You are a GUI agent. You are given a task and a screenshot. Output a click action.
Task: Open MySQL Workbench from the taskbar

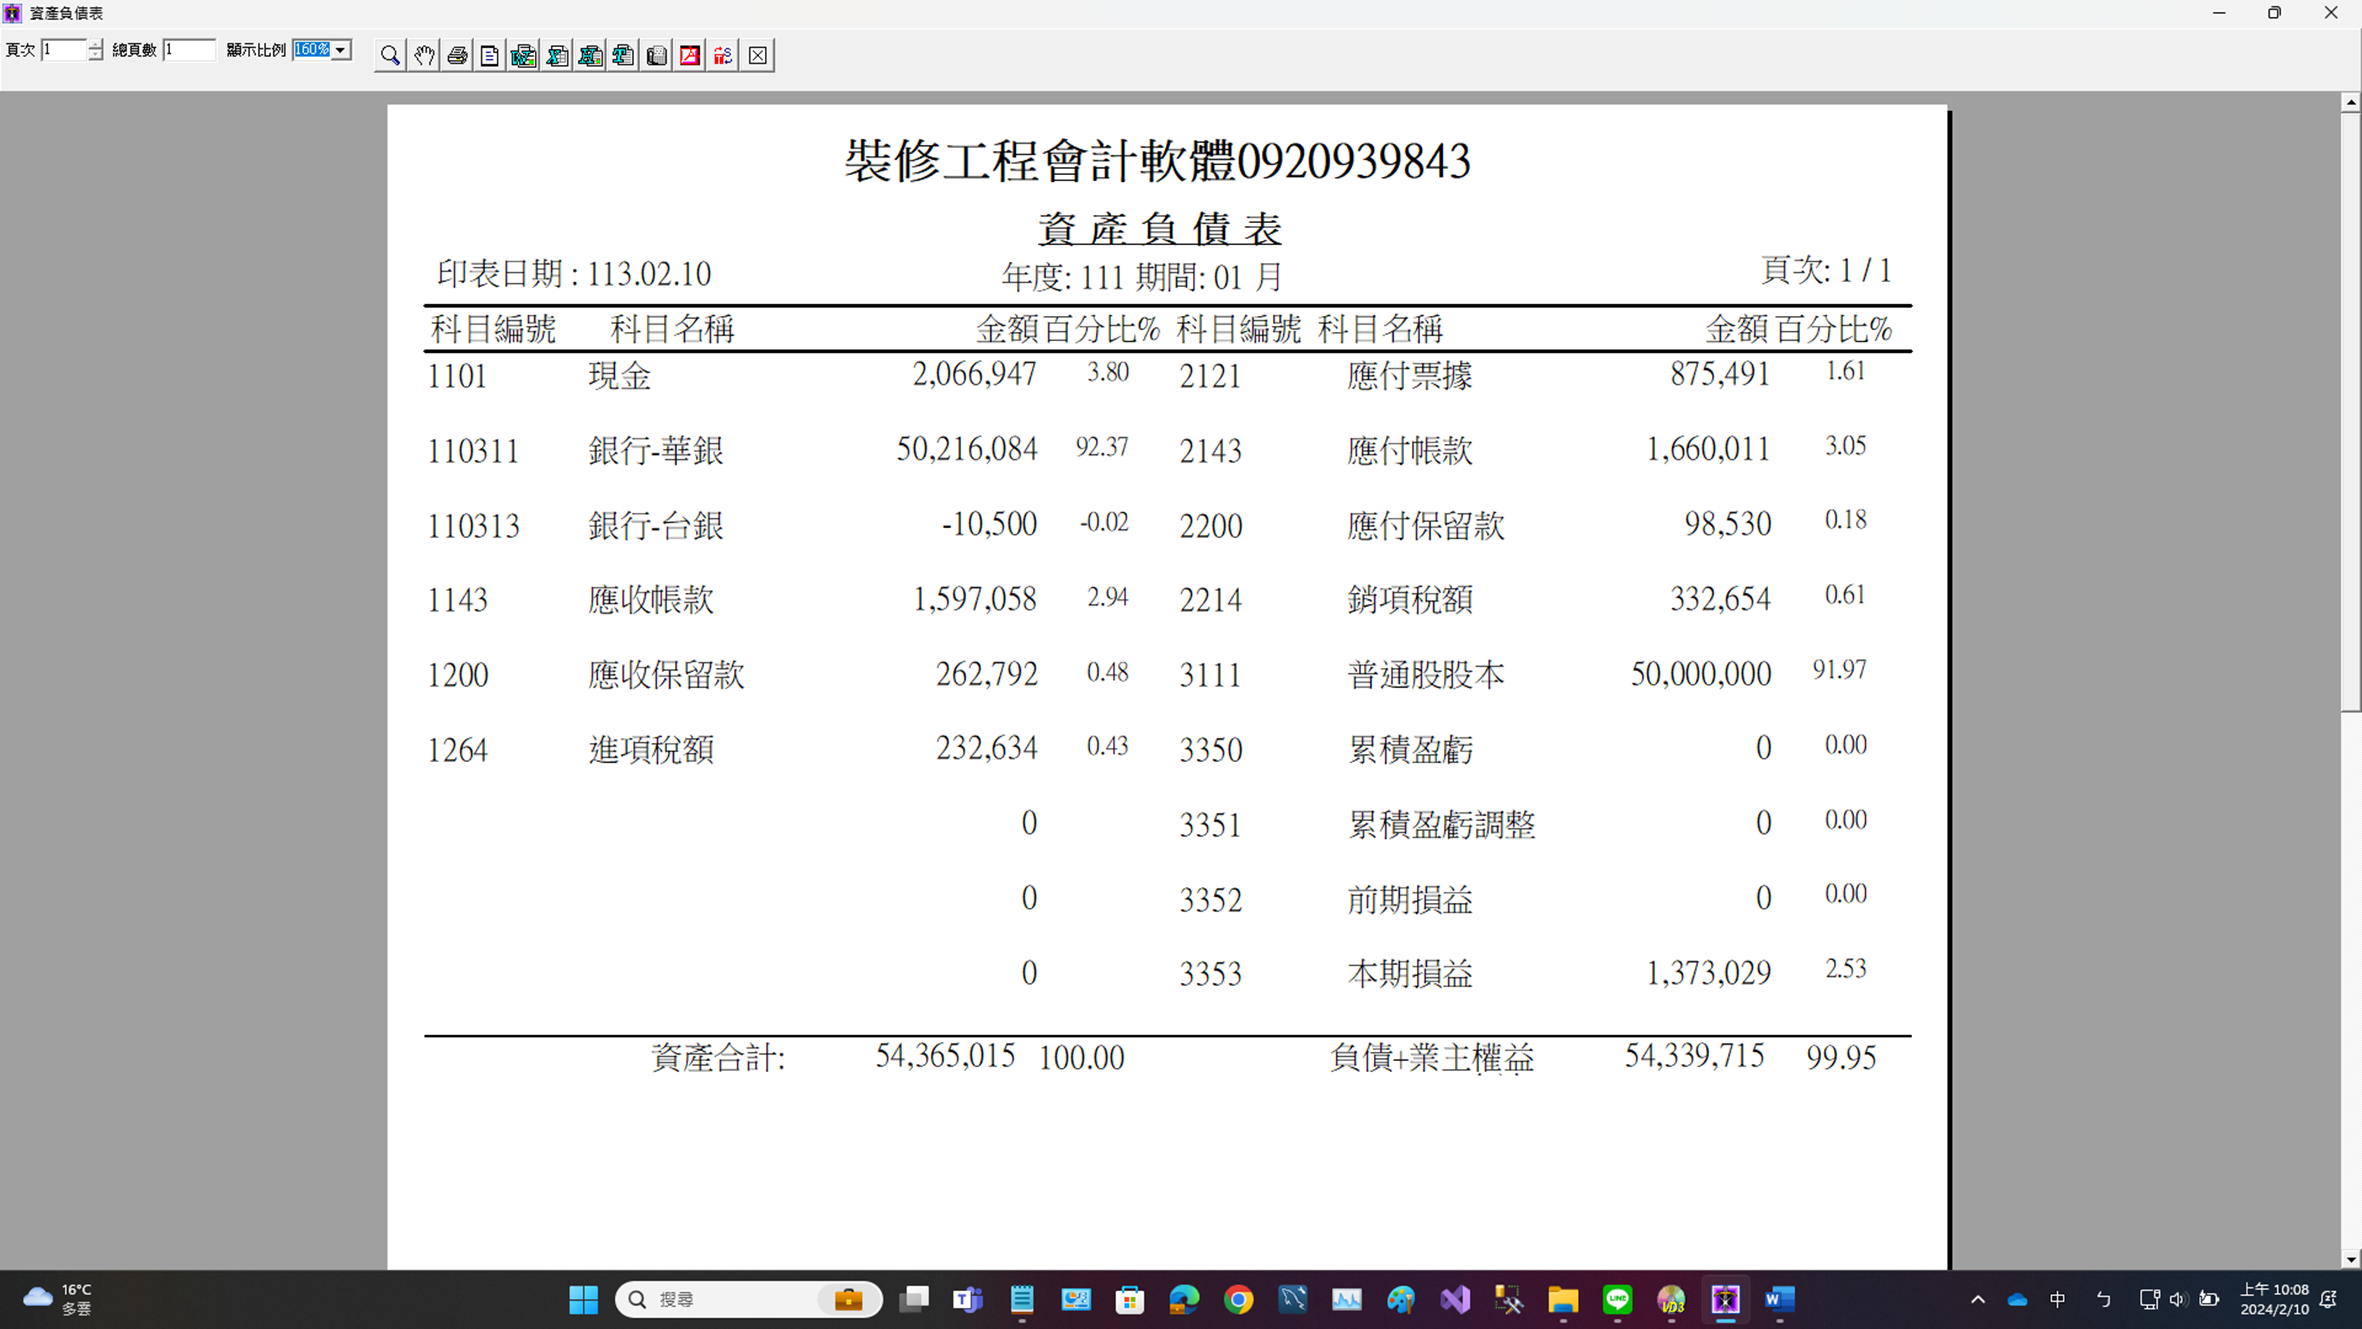tap(1292, 1299)
